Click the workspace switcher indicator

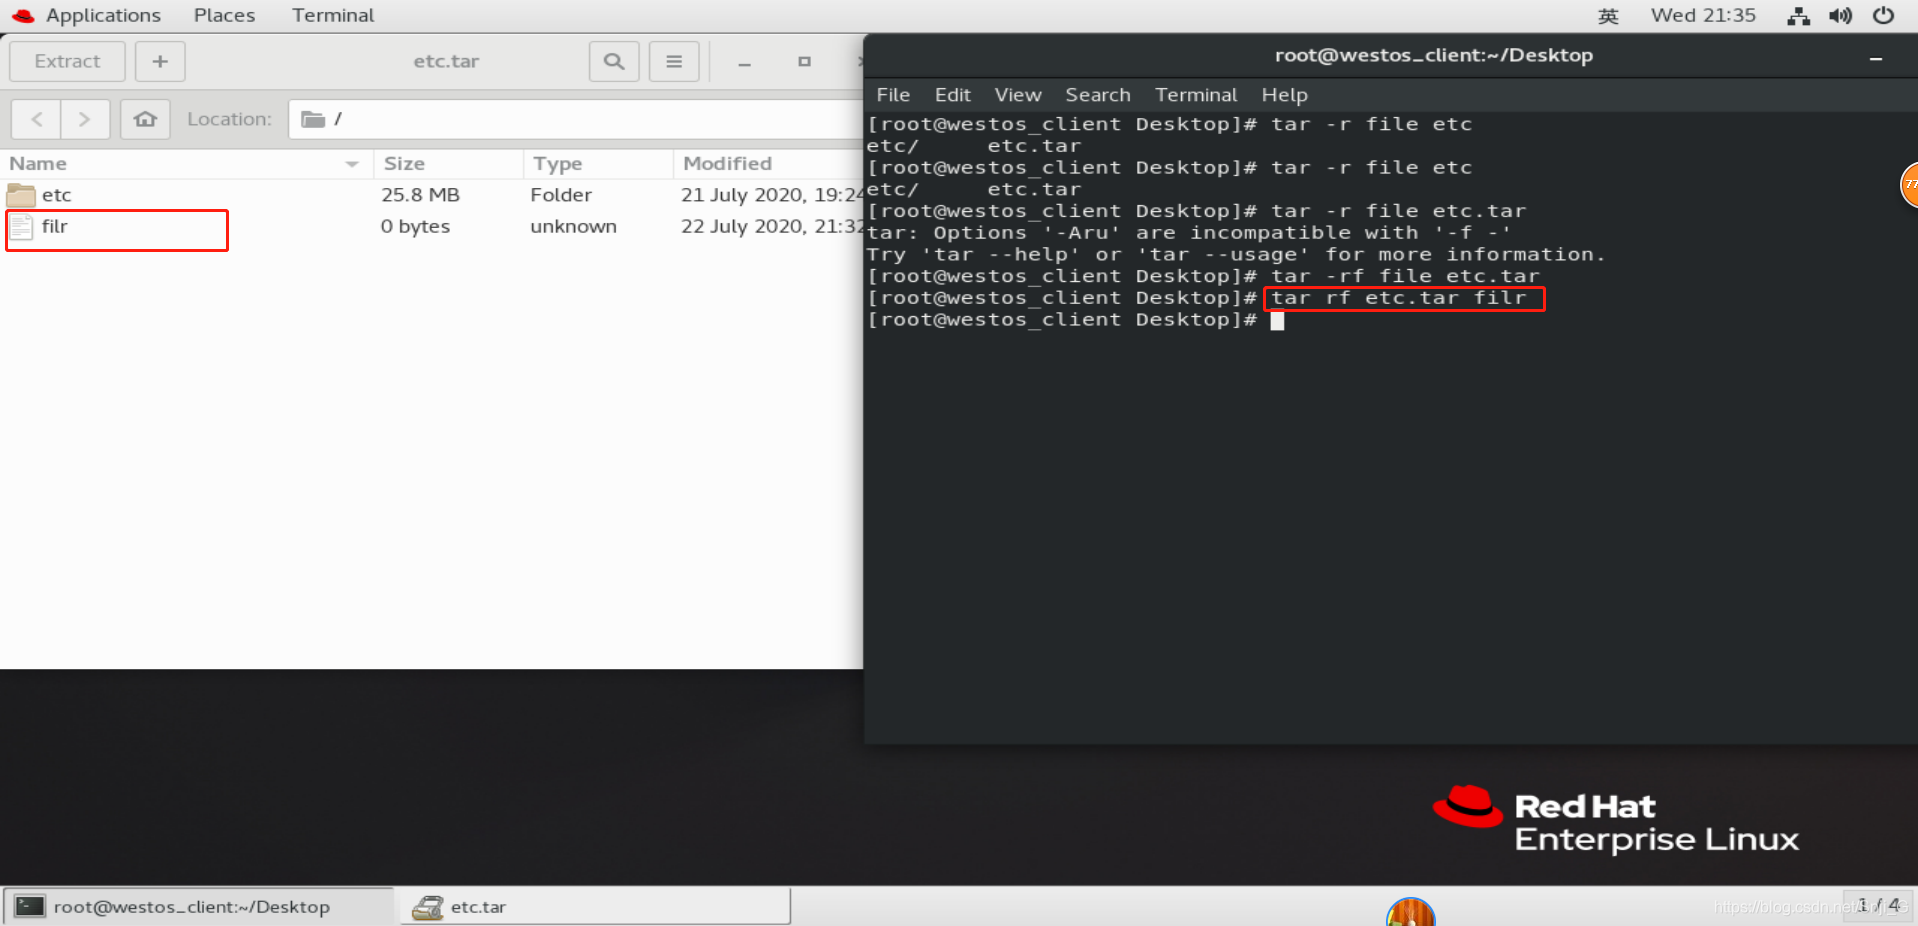1878,905
